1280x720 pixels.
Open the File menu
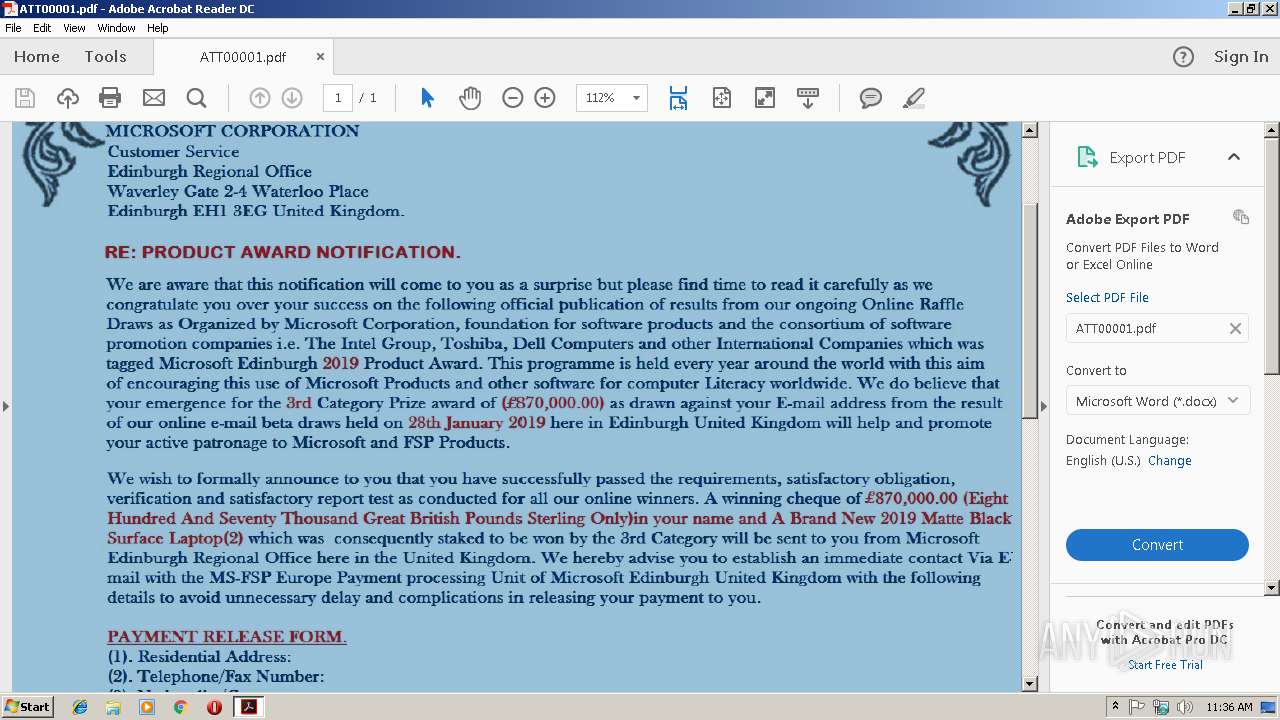(x=13, y=28)
